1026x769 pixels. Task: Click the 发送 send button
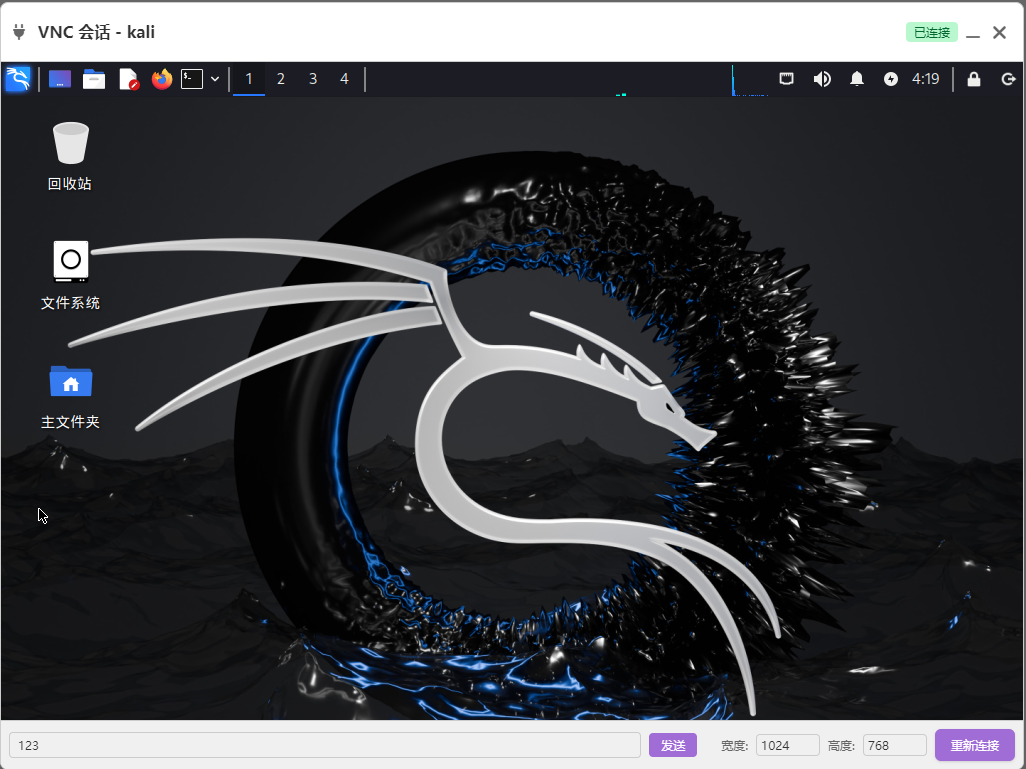point(673,745)
